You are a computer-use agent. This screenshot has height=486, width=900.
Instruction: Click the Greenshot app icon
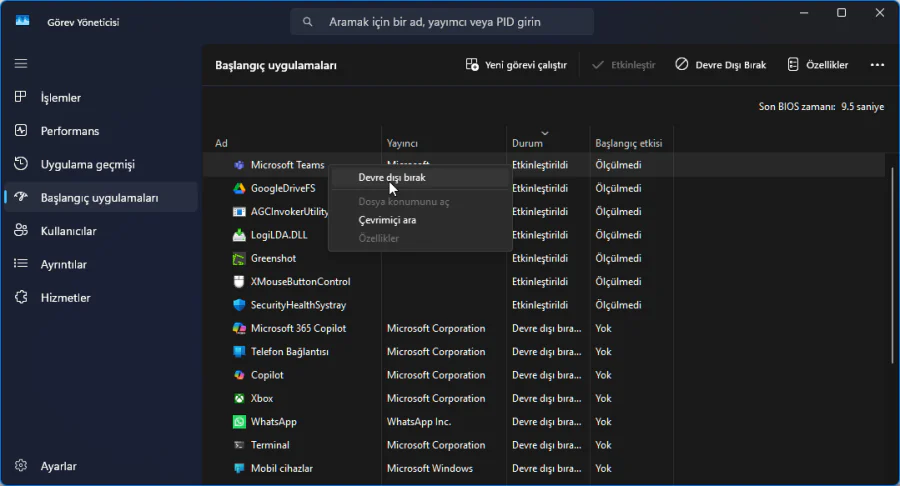239,259
